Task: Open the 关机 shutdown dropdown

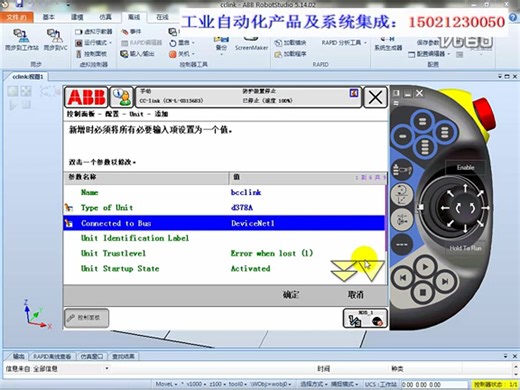Action: click(x=182, y=54)
